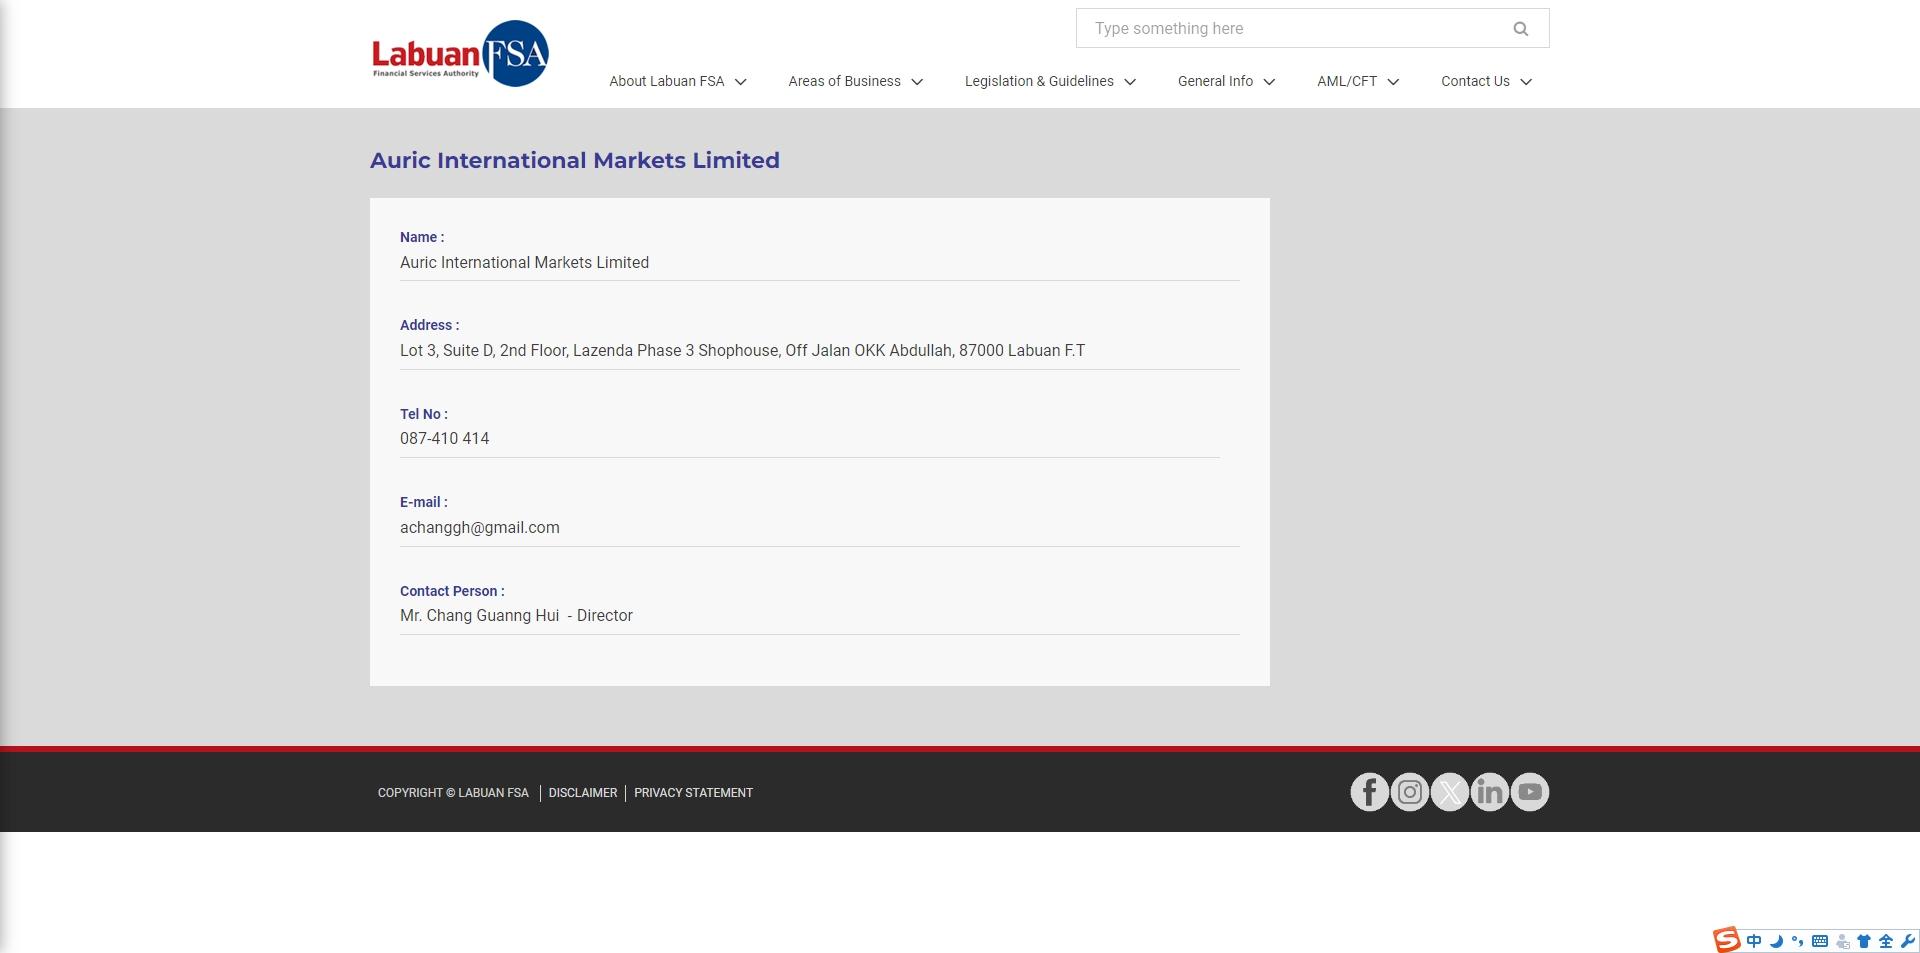Open the Sogou soft keyboard icon
The image size is (1920, 953).
[1820, 941]
